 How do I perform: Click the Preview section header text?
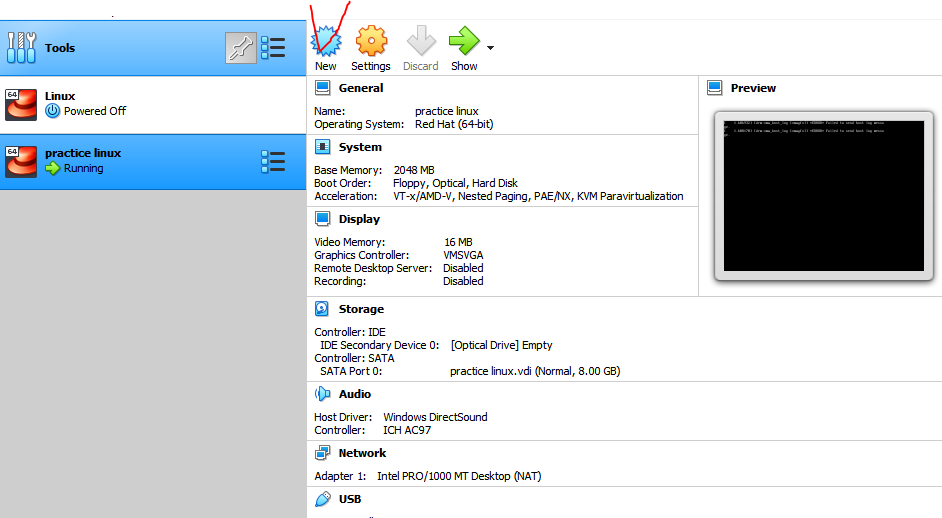(753, 88)
